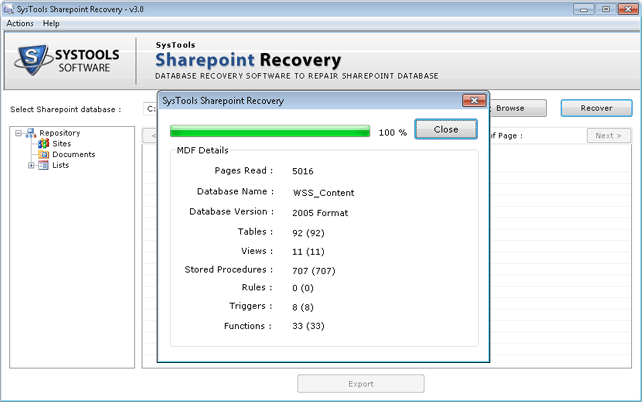Collapse the Repository tree node
This screenshot has width=642, height=402.
point(18,133)
